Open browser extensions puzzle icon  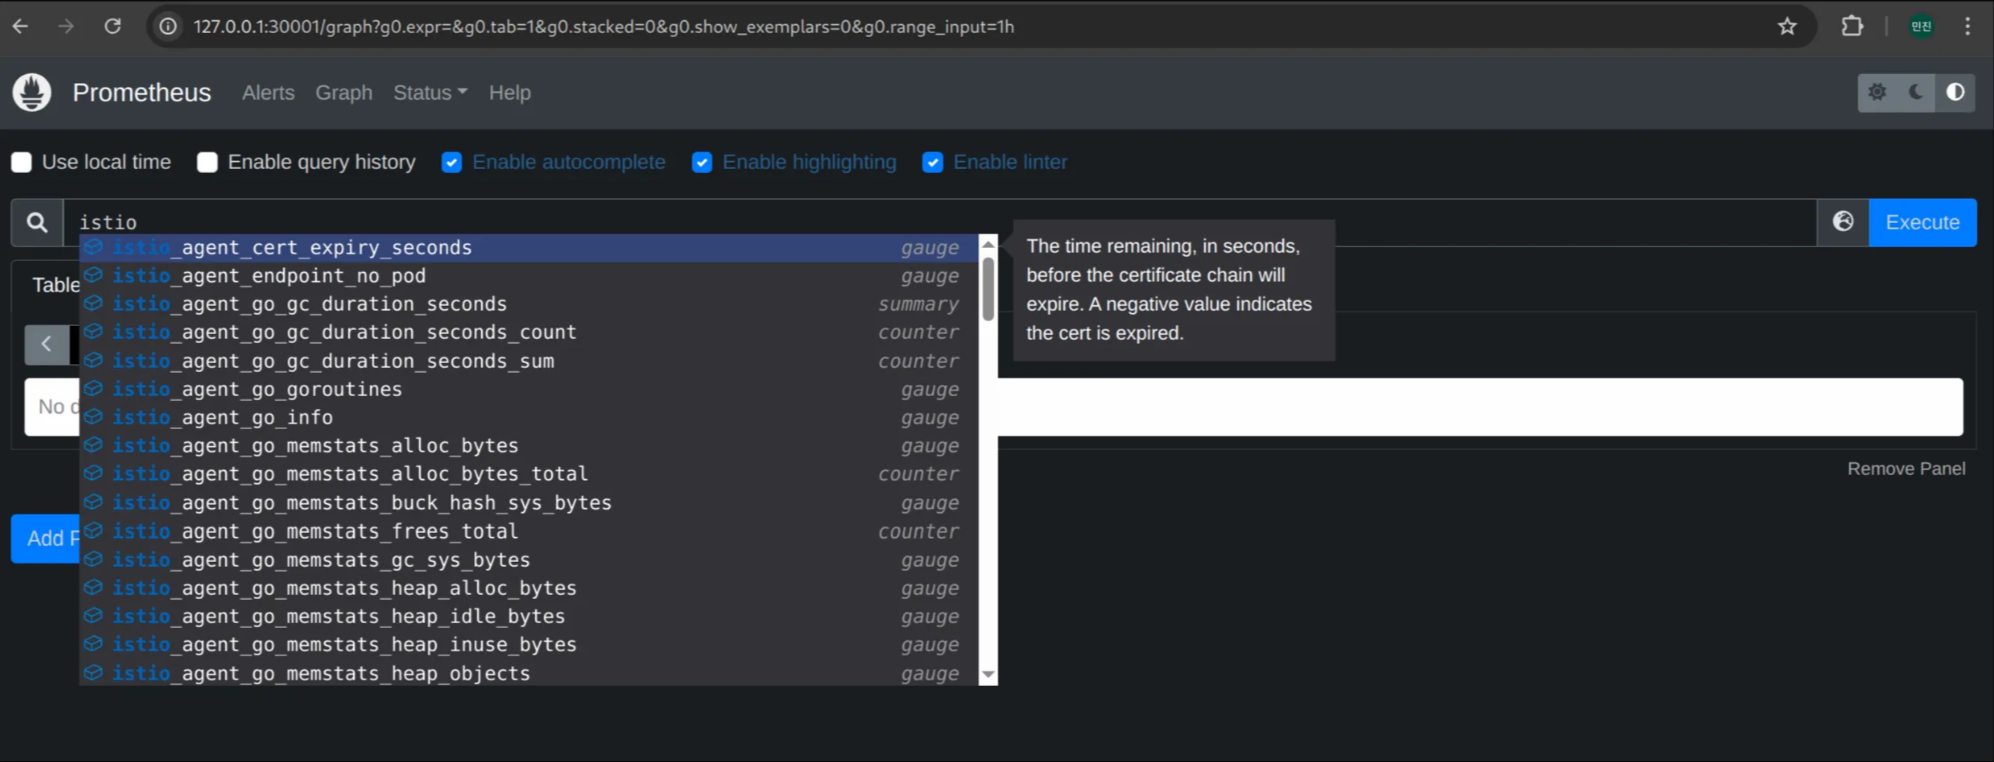tap(1852, 27)
